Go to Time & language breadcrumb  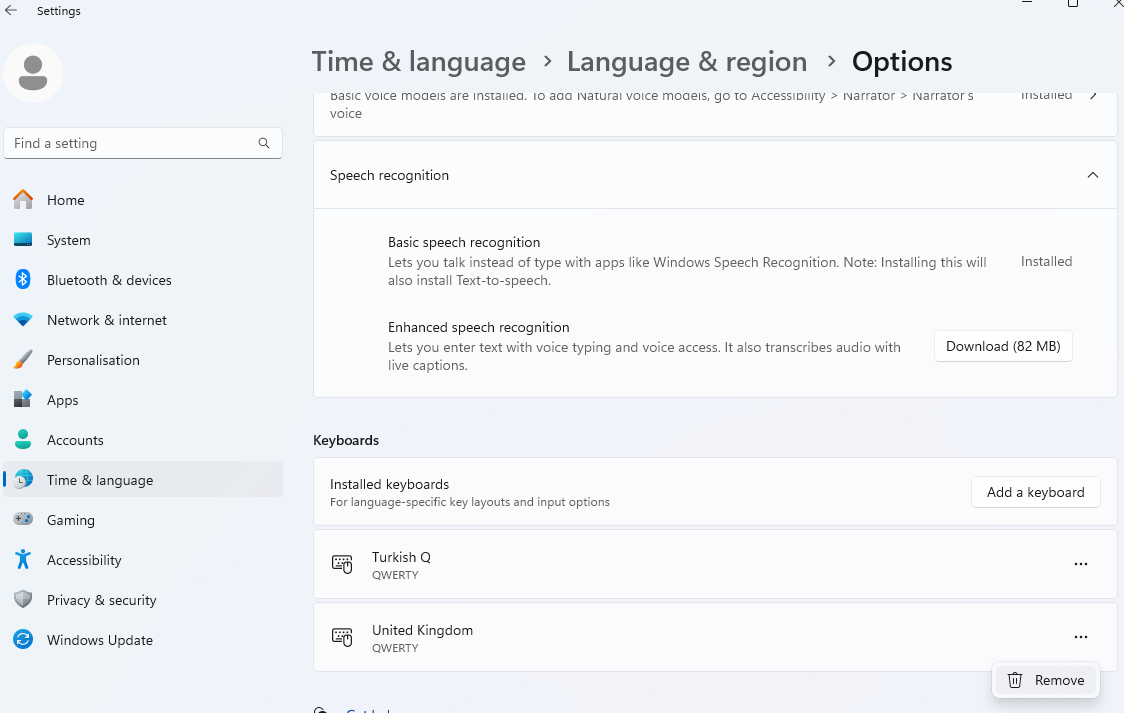419,62
